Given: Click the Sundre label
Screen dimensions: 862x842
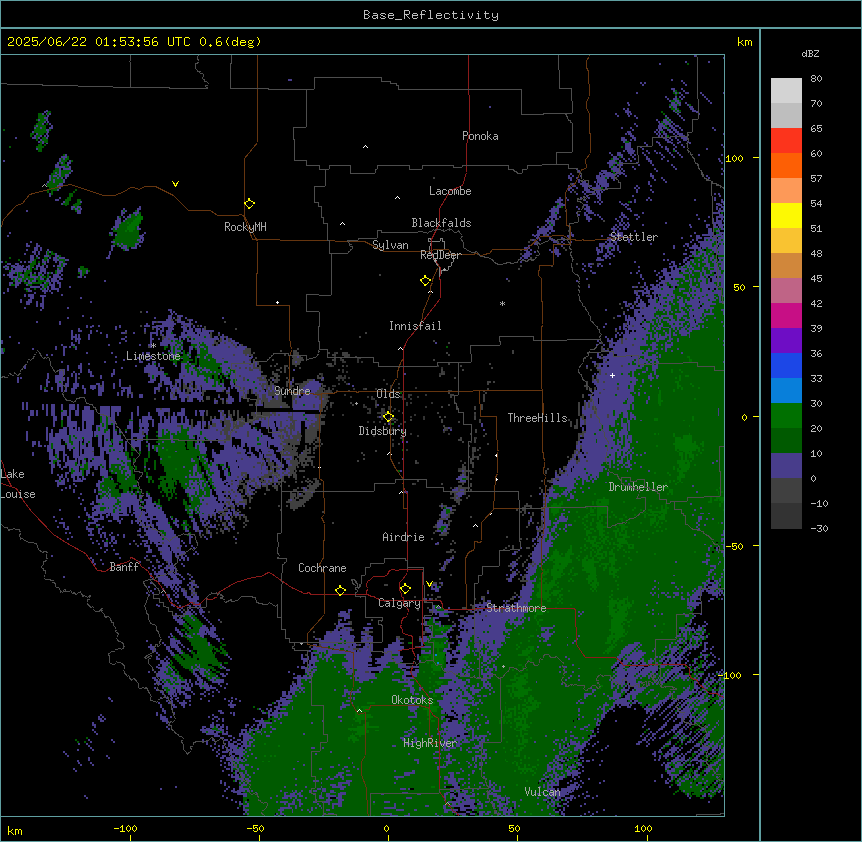Looking at the screenshot, I should point(292,391).
